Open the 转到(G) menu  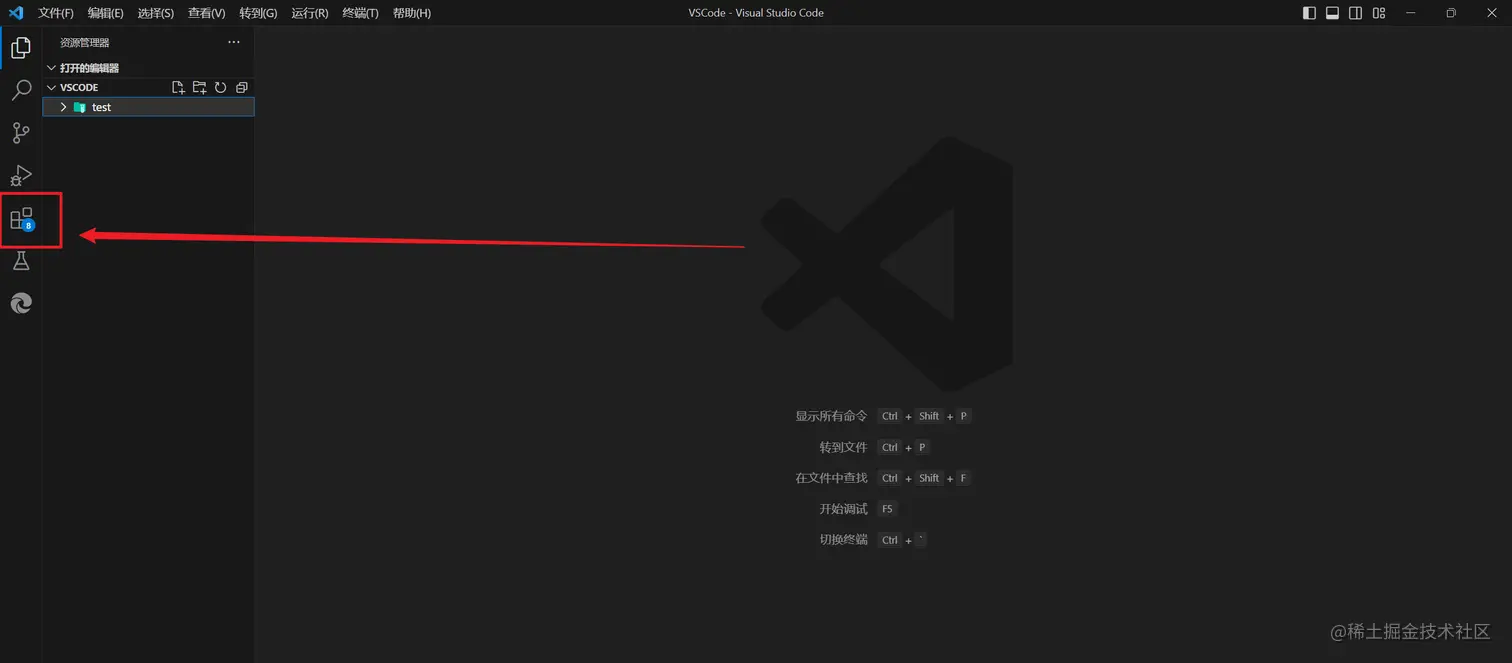(258, 13)
